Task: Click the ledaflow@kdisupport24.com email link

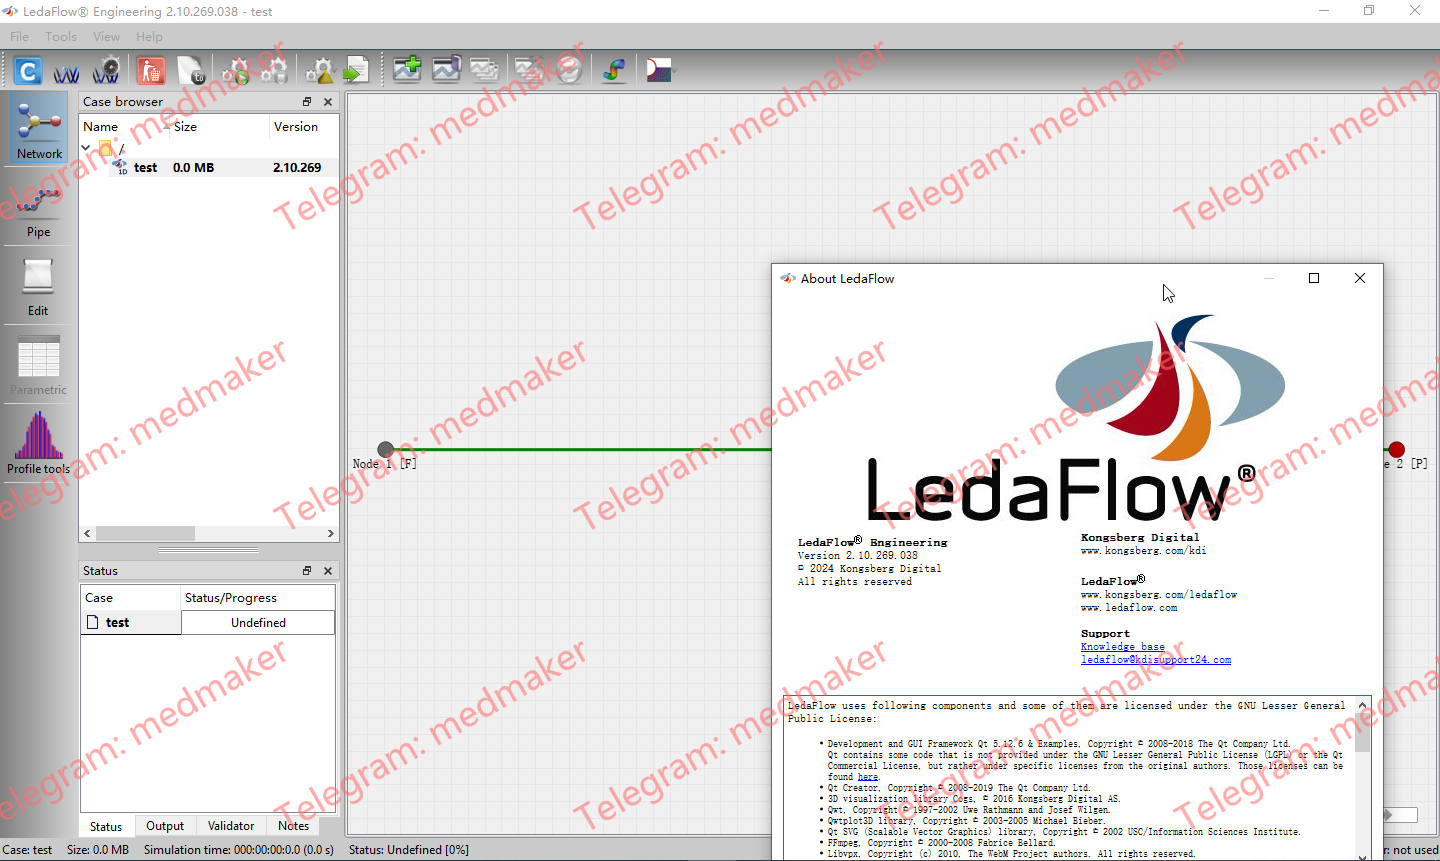Action: (1156, 660)
